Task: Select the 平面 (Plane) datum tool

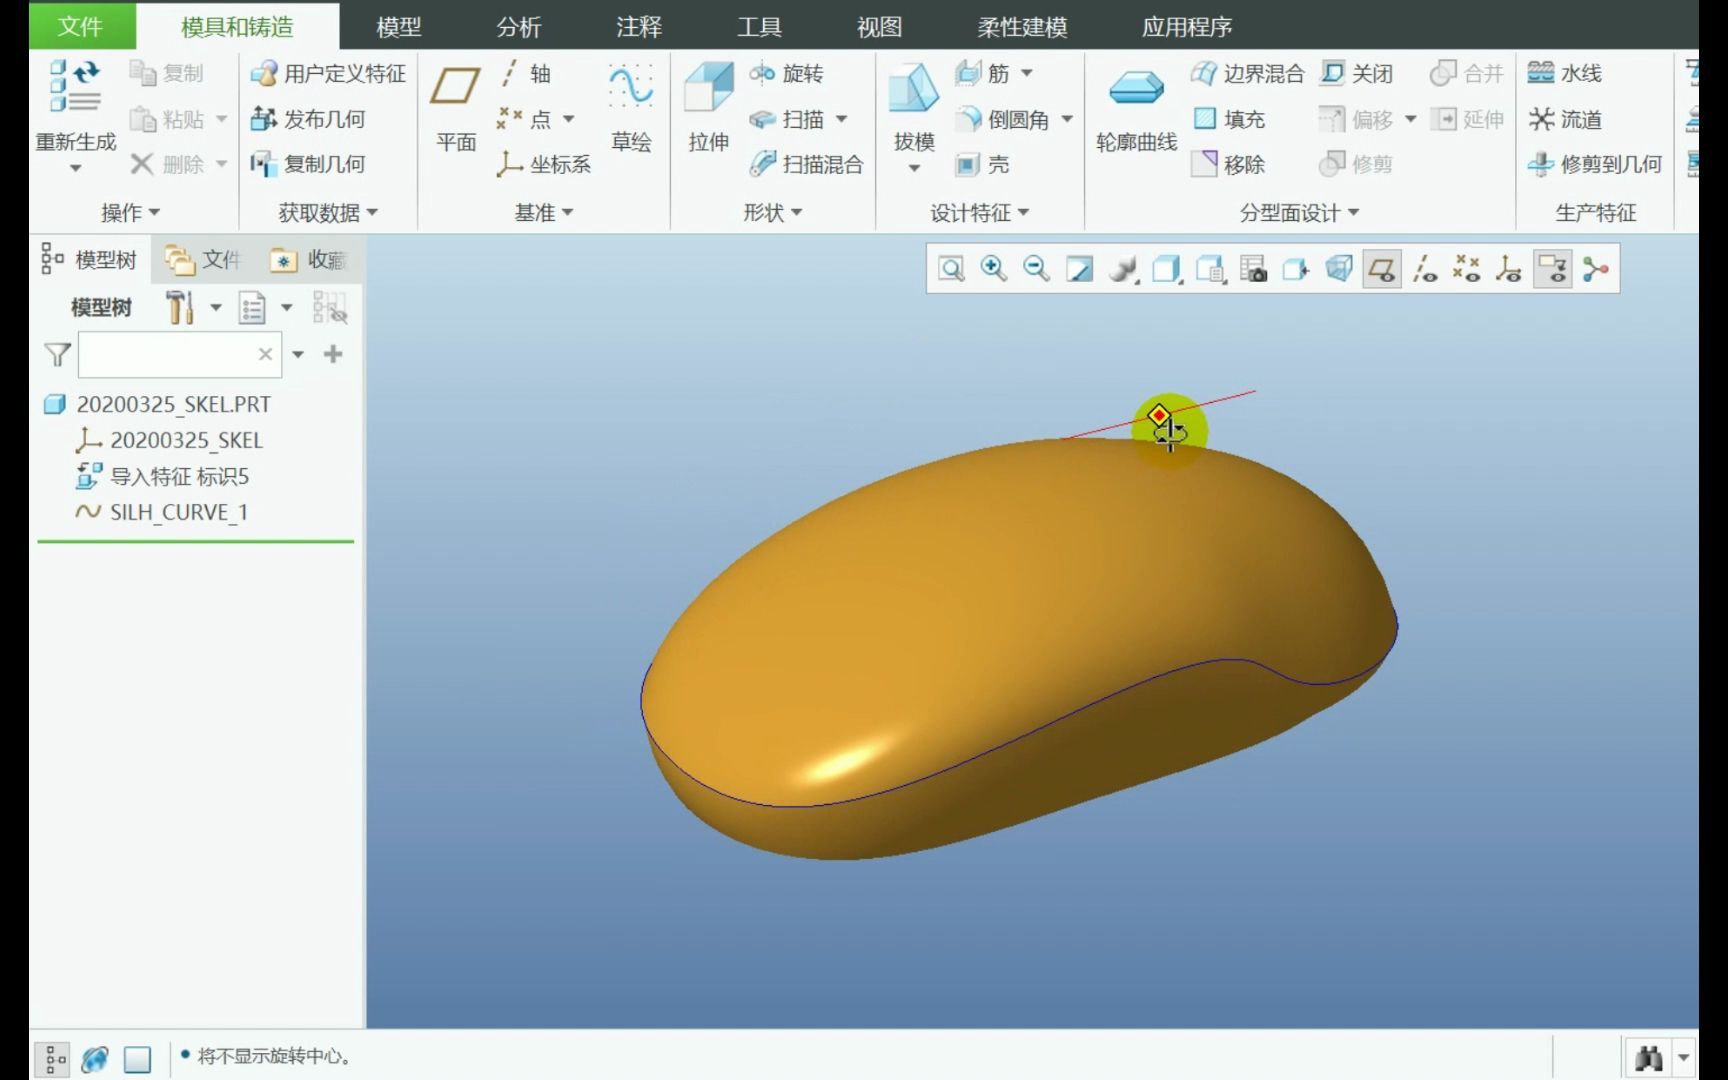Action: click(456, 110)
